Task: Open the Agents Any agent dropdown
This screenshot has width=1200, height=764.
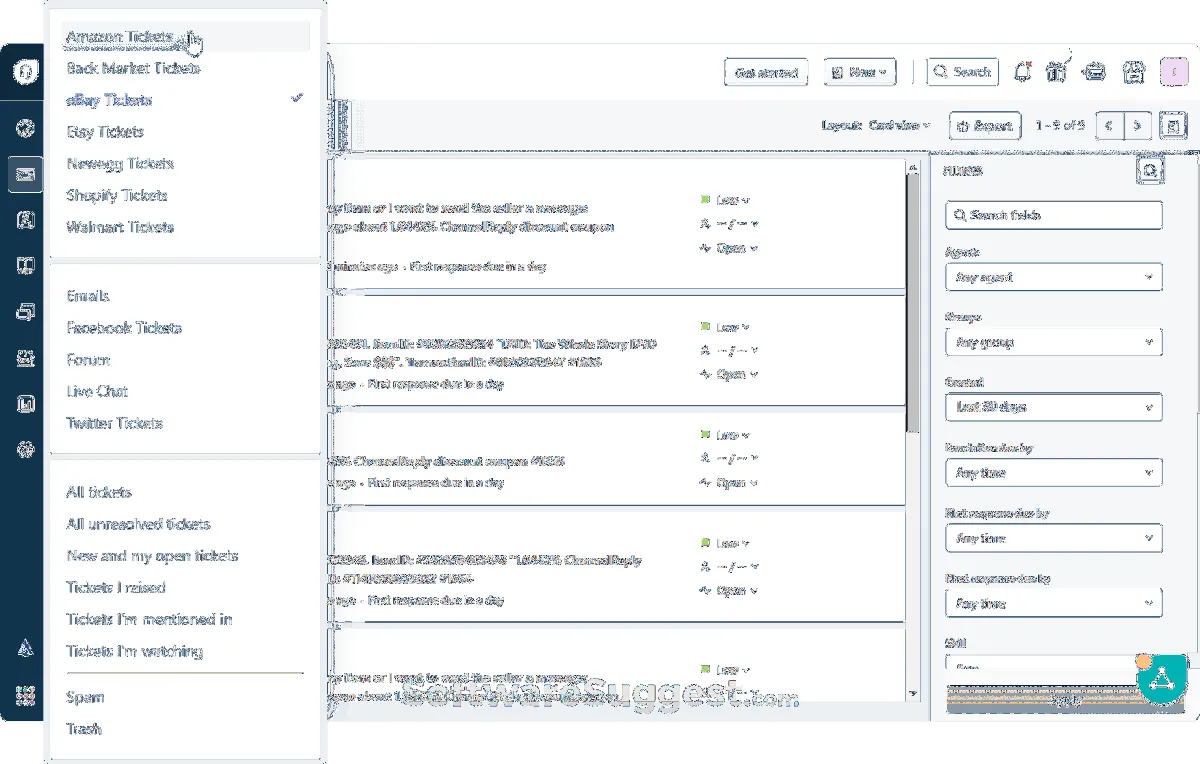Action: 1054,277
